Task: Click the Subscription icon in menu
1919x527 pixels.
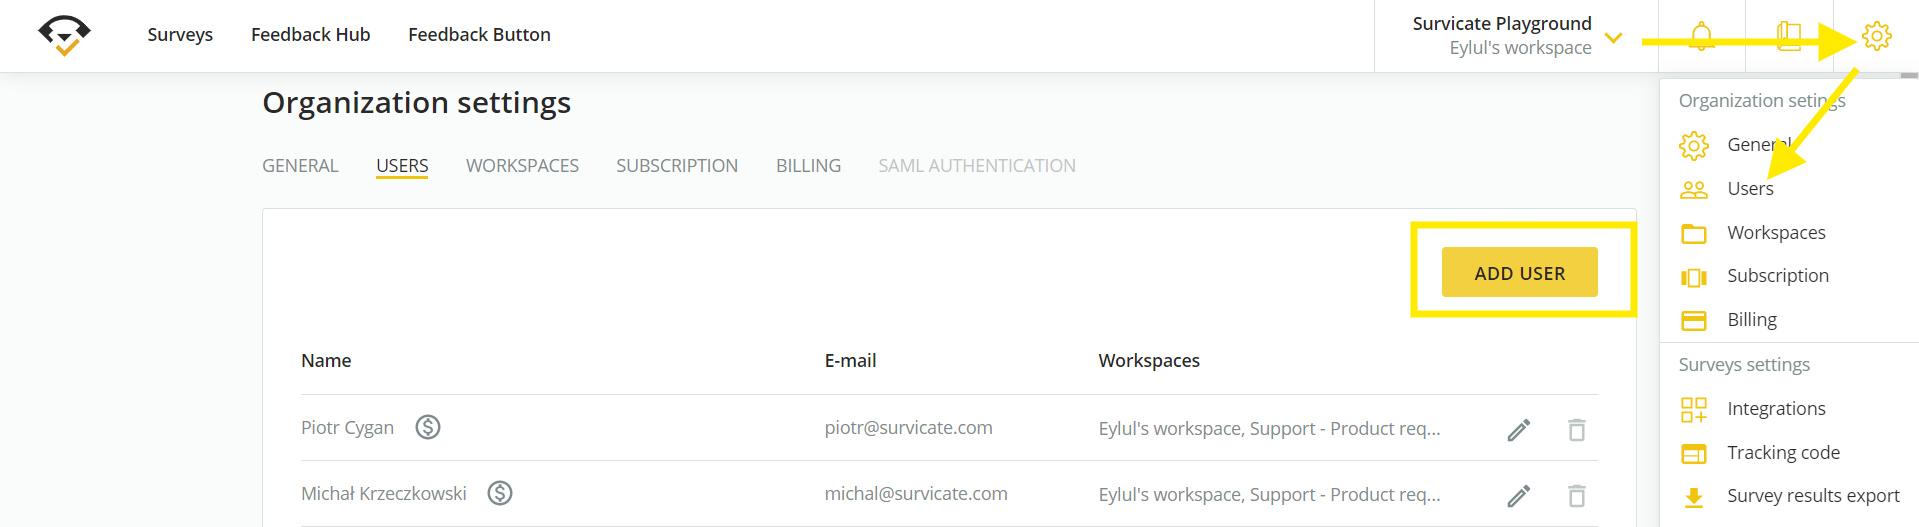Action: click(1694, 277)
